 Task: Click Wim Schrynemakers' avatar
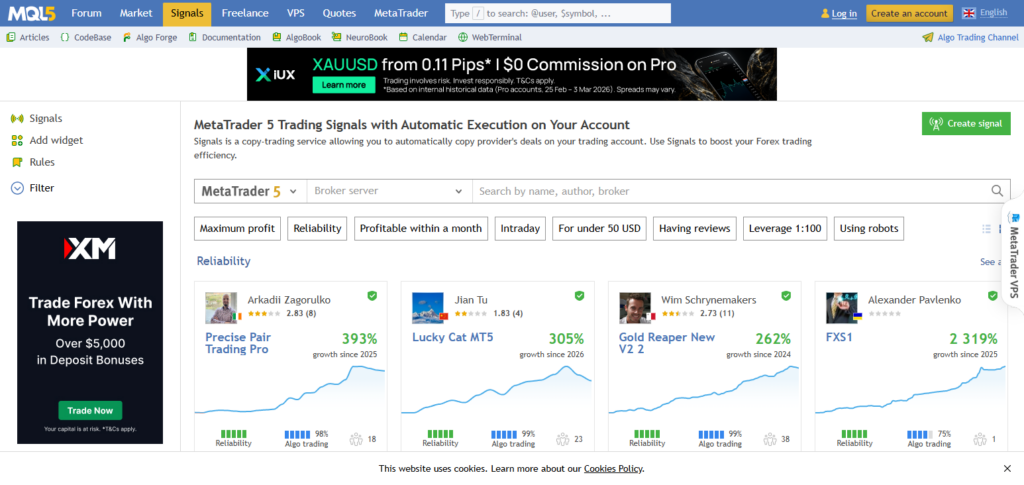635,307
